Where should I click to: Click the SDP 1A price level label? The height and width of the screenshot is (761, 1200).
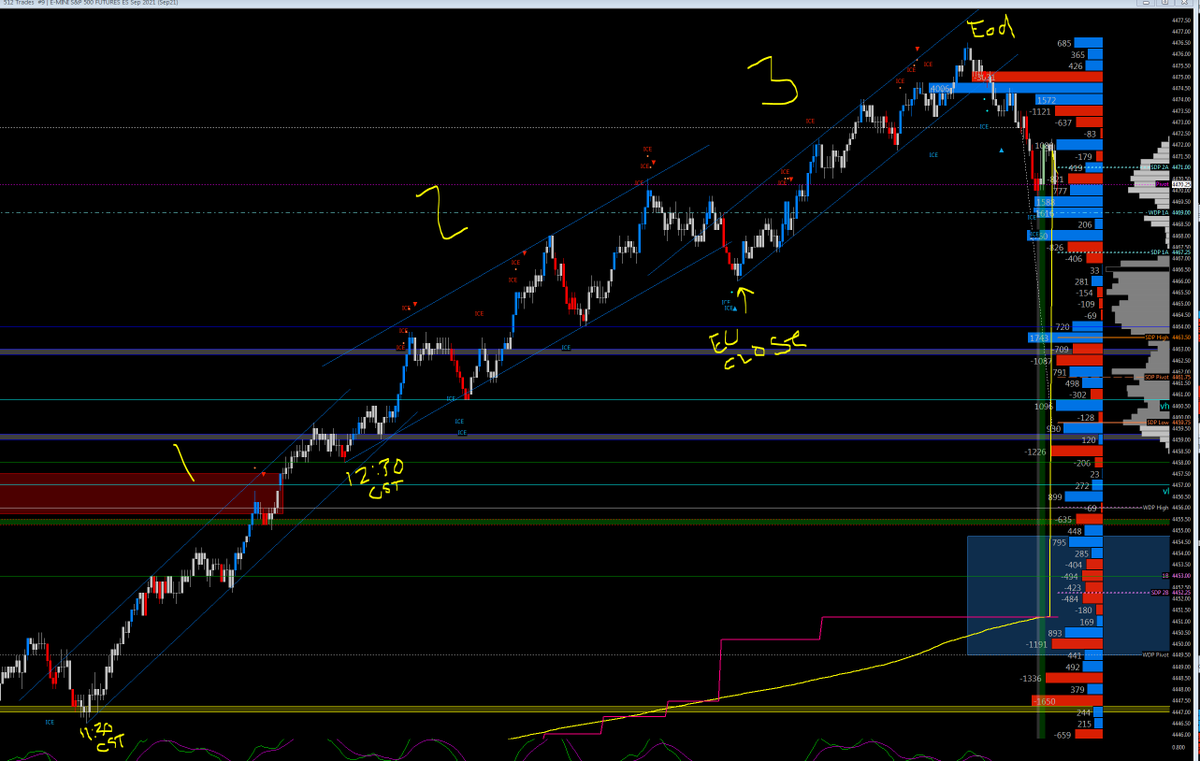pyautogui.click(x=1159, y=251)
